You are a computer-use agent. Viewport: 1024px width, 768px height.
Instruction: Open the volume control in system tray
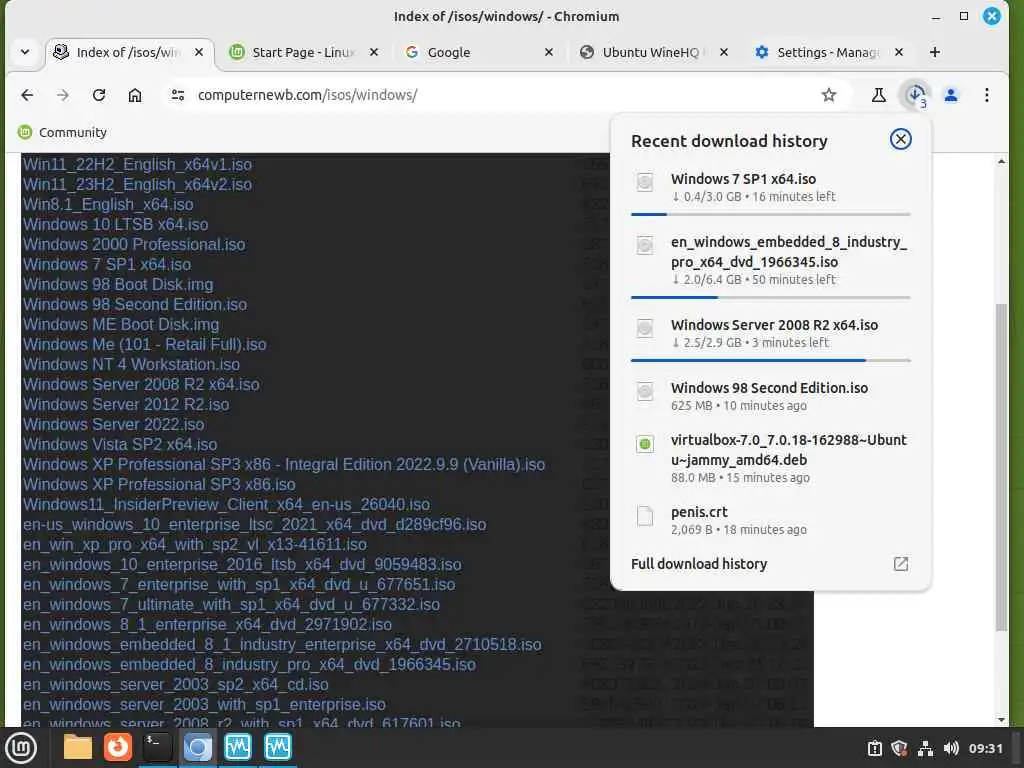952,748
